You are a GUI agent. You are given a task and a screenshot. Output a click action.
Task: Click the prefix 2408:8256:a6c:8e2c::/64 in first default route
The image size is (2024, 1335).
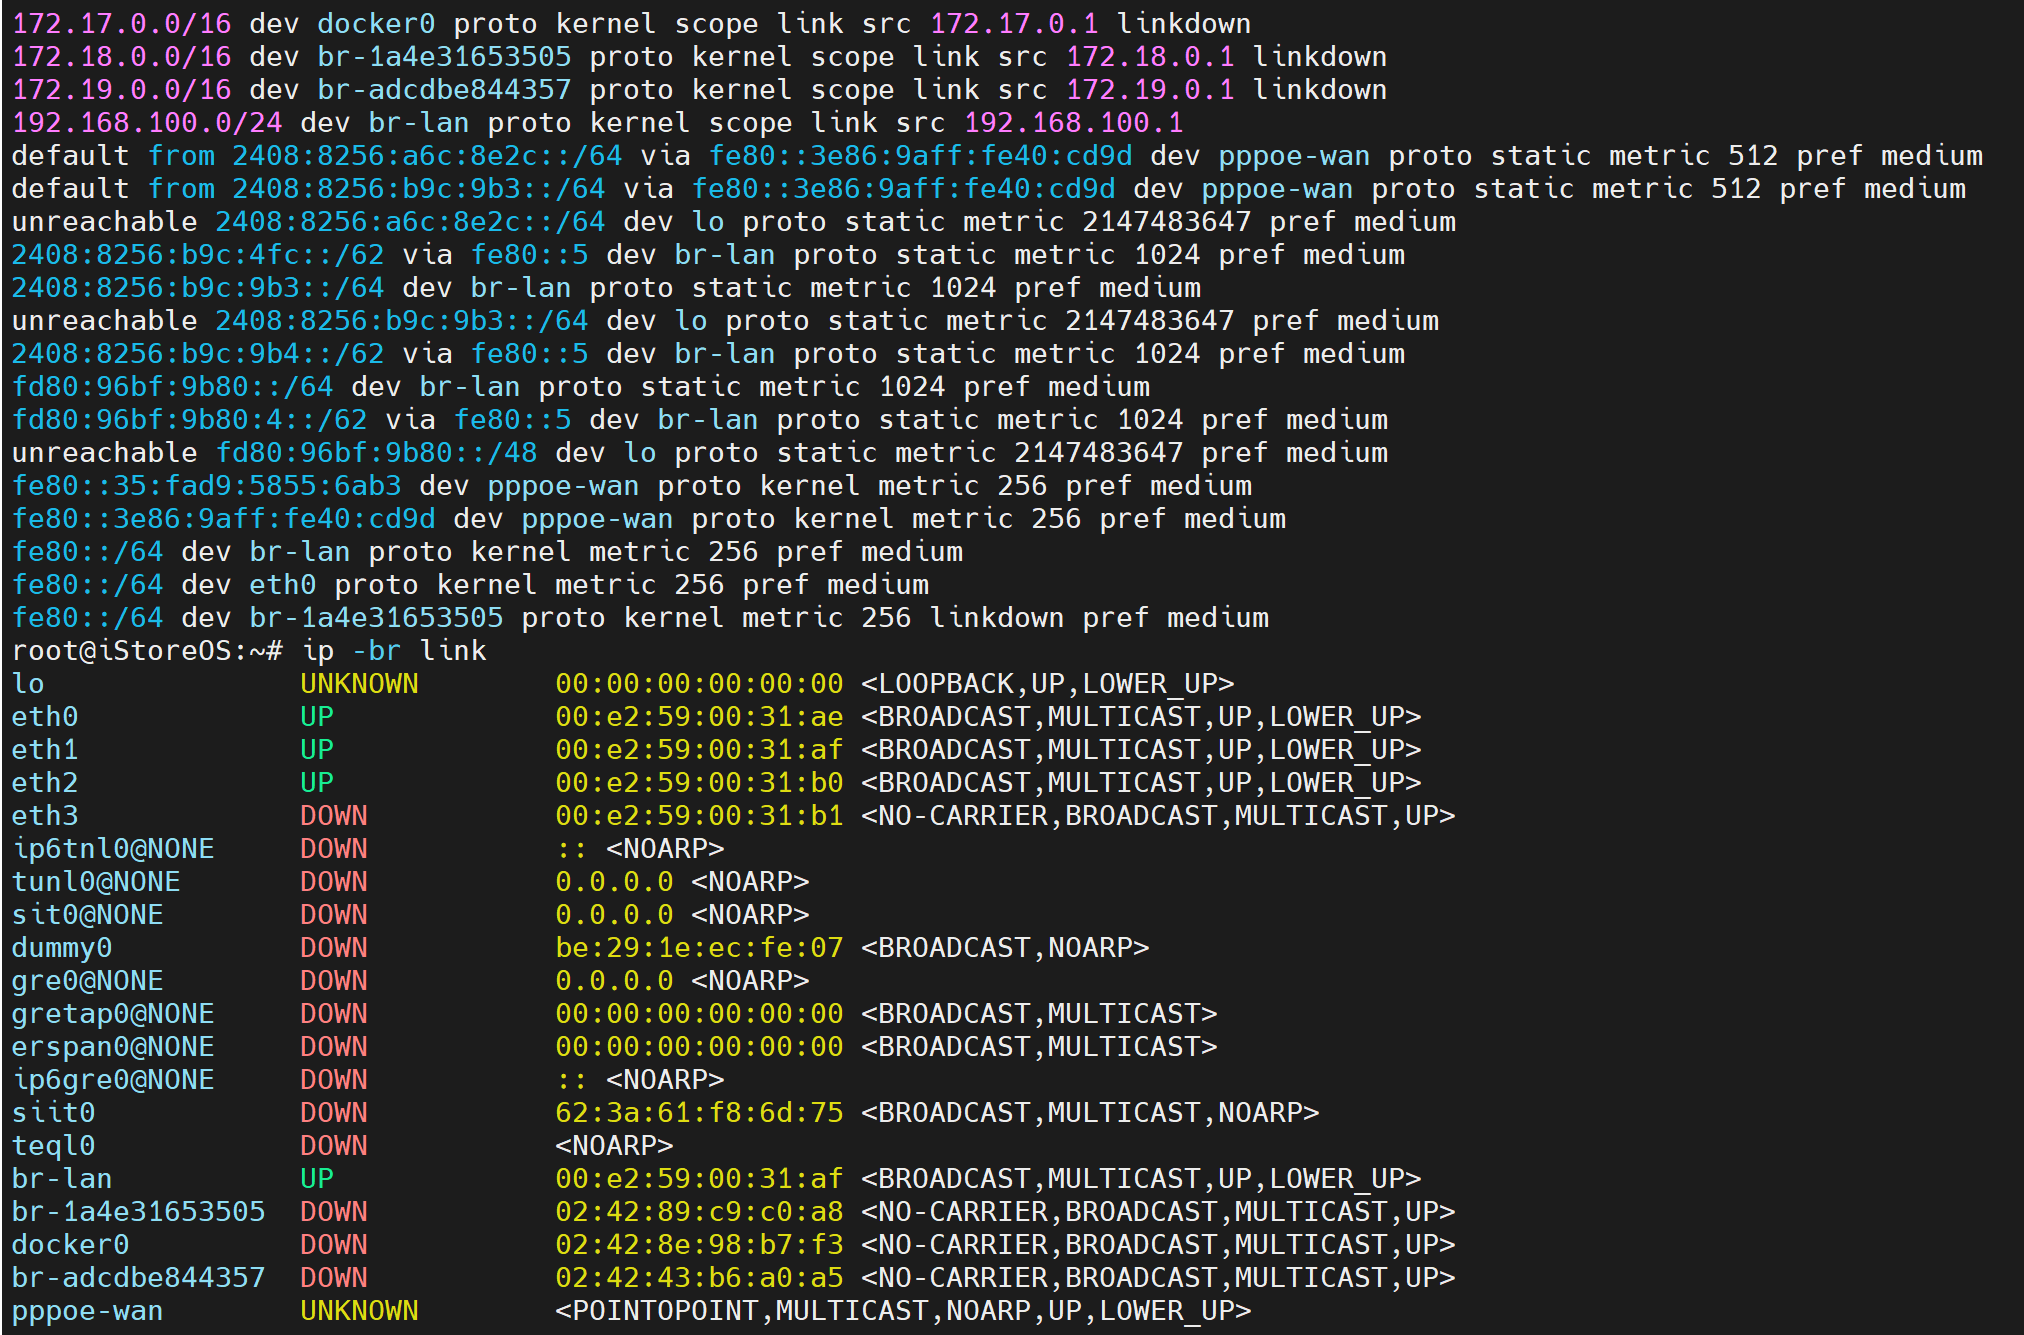427,155
